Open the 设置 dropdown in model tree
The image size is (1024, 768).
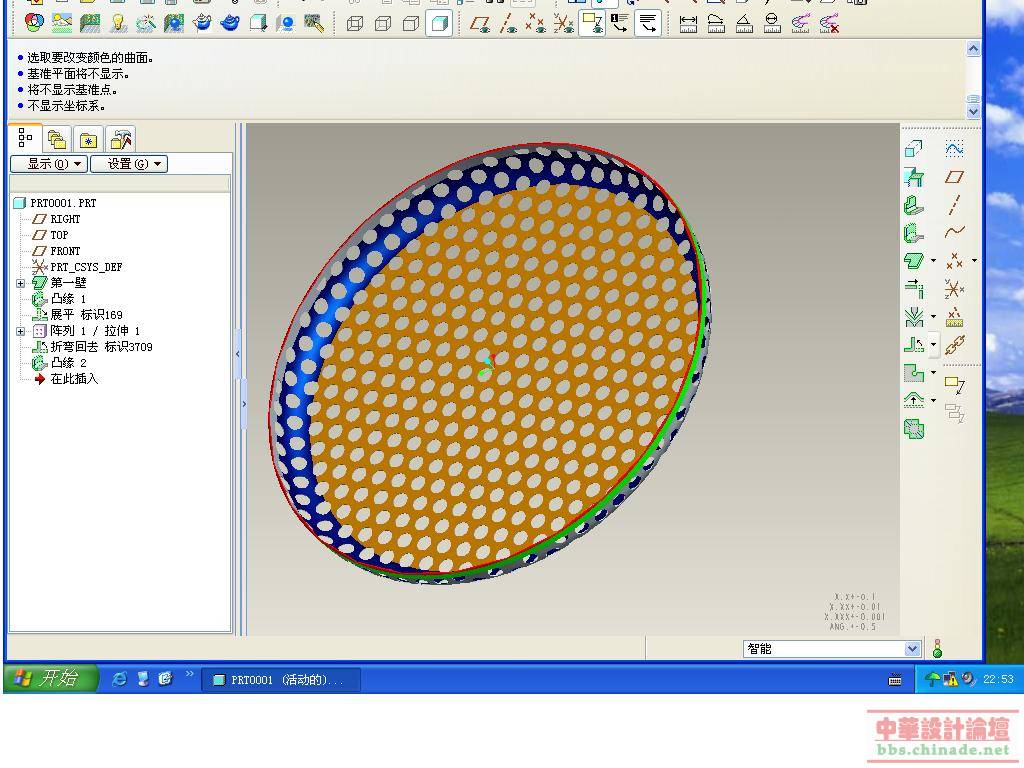pos(129,163)
